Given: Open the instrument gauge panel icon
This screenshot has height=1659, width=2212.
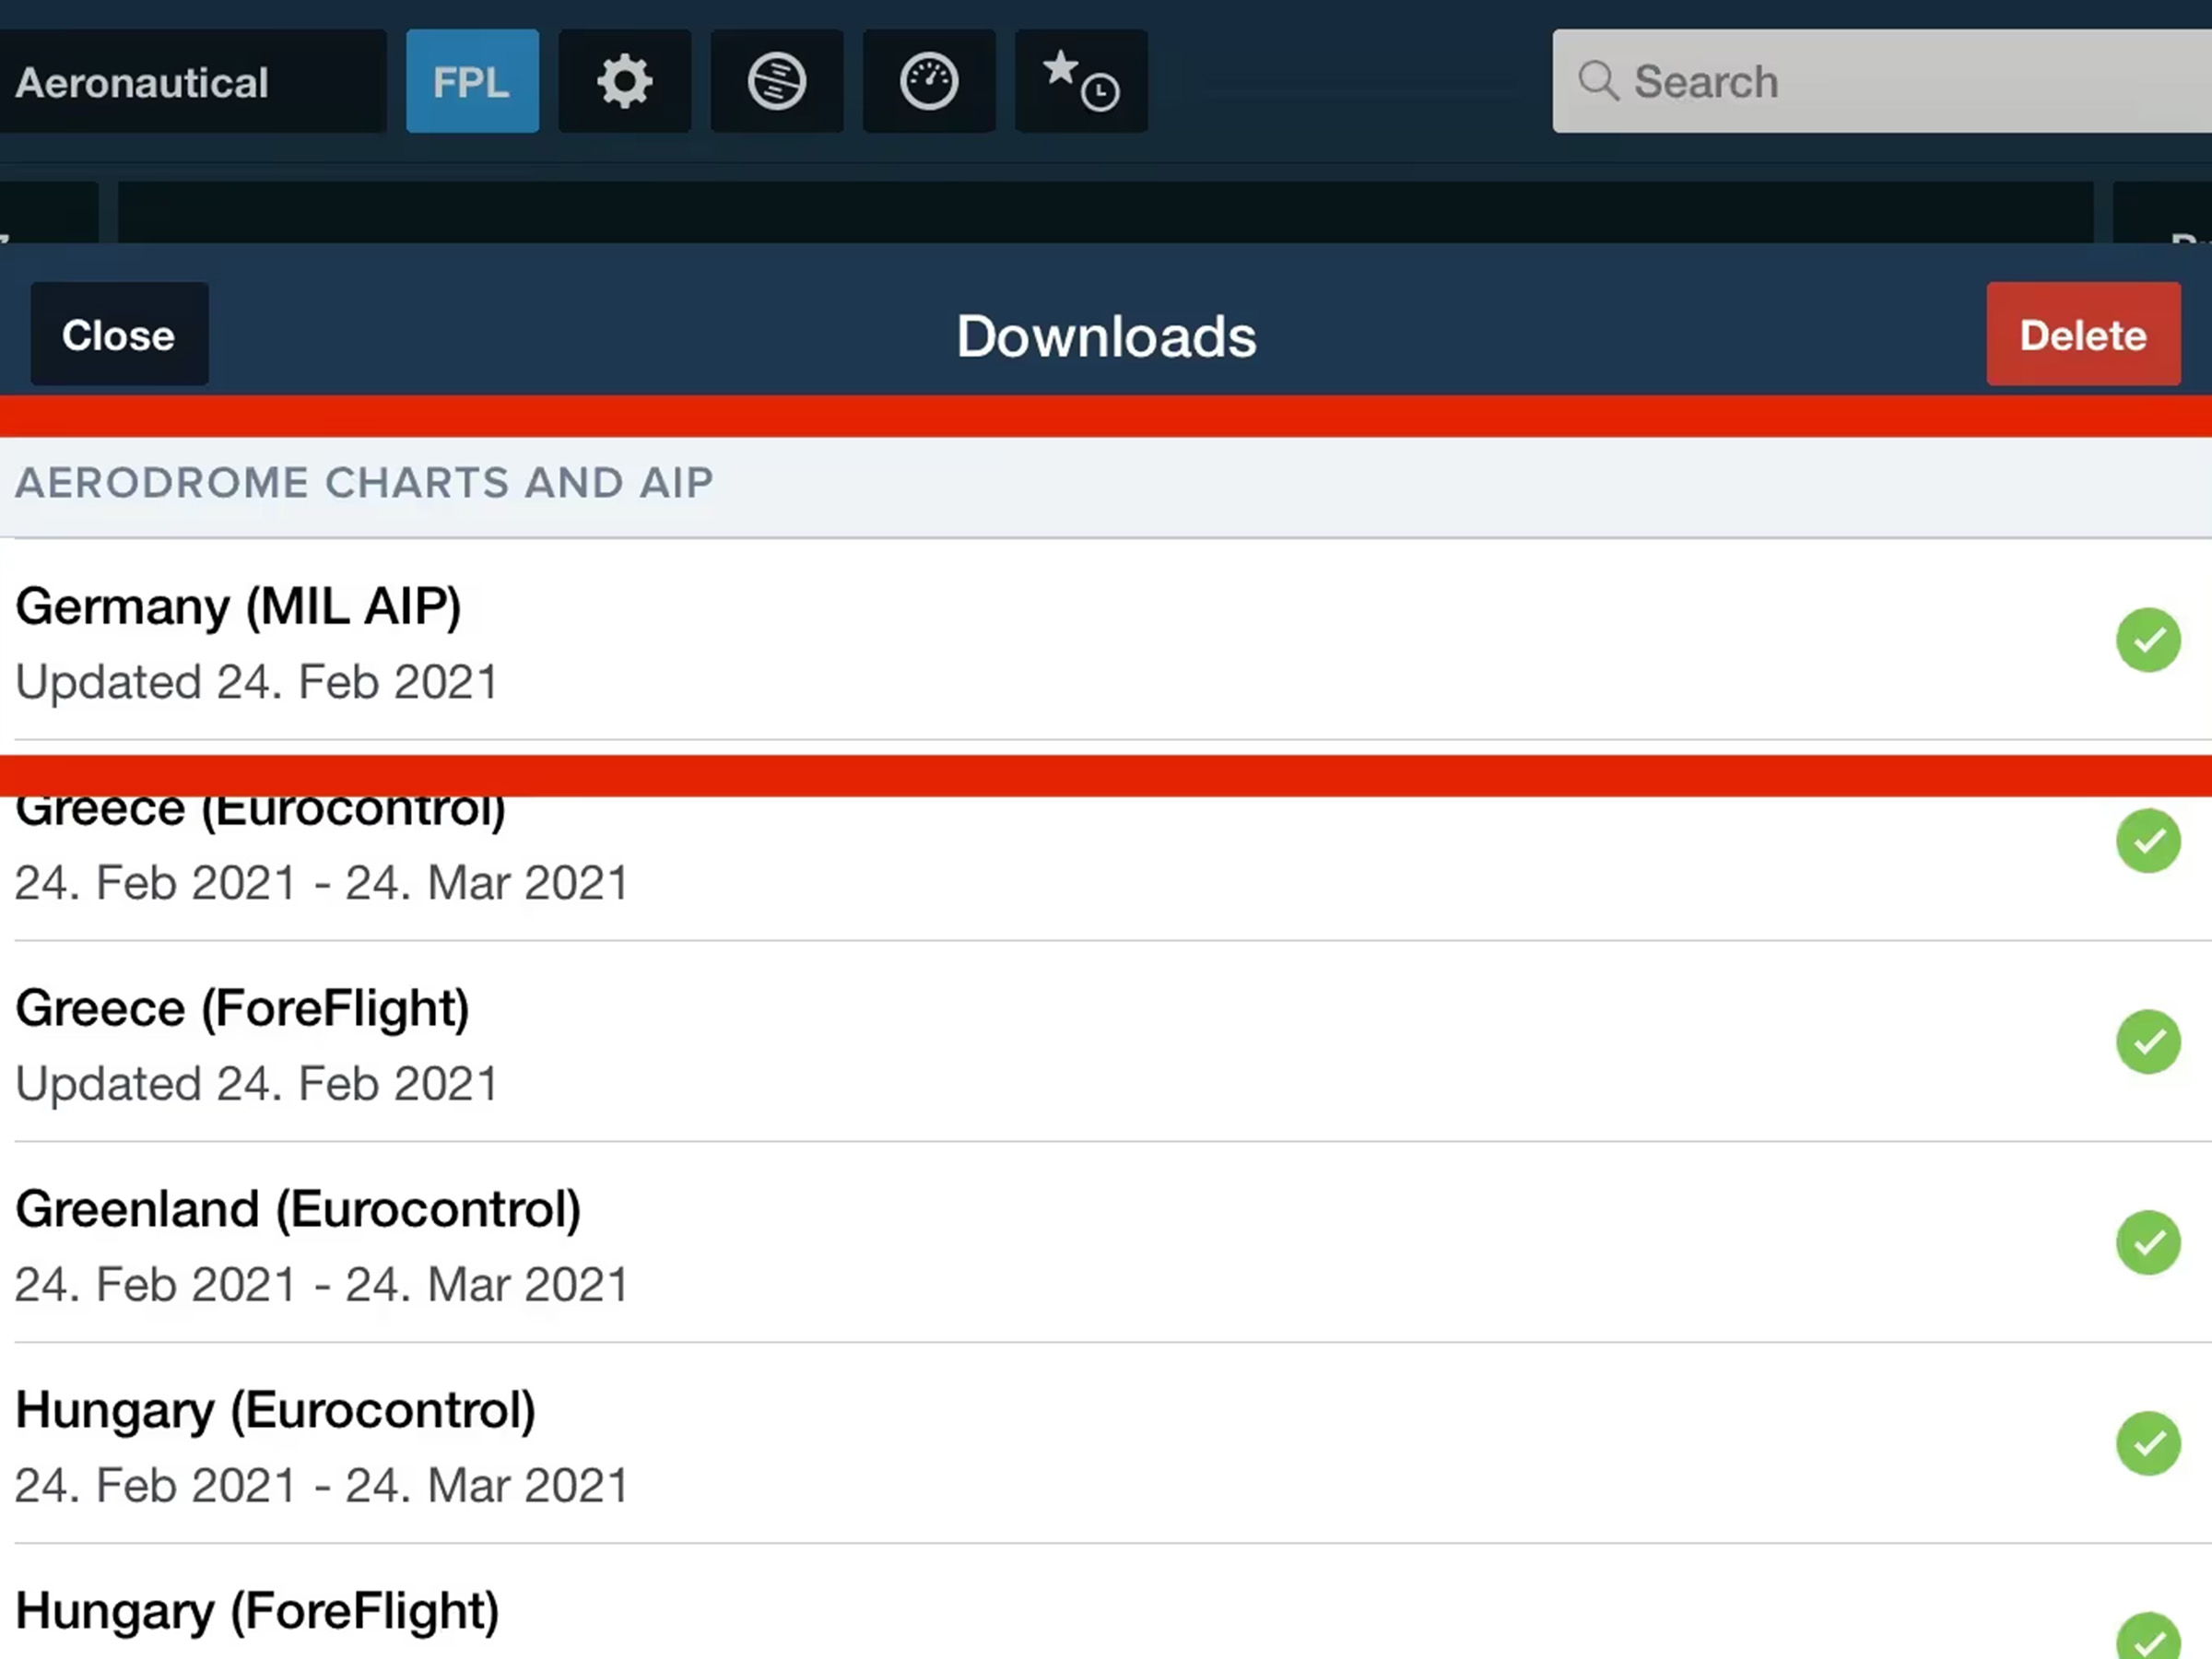Looking at the screenshot, I should 928,81.
